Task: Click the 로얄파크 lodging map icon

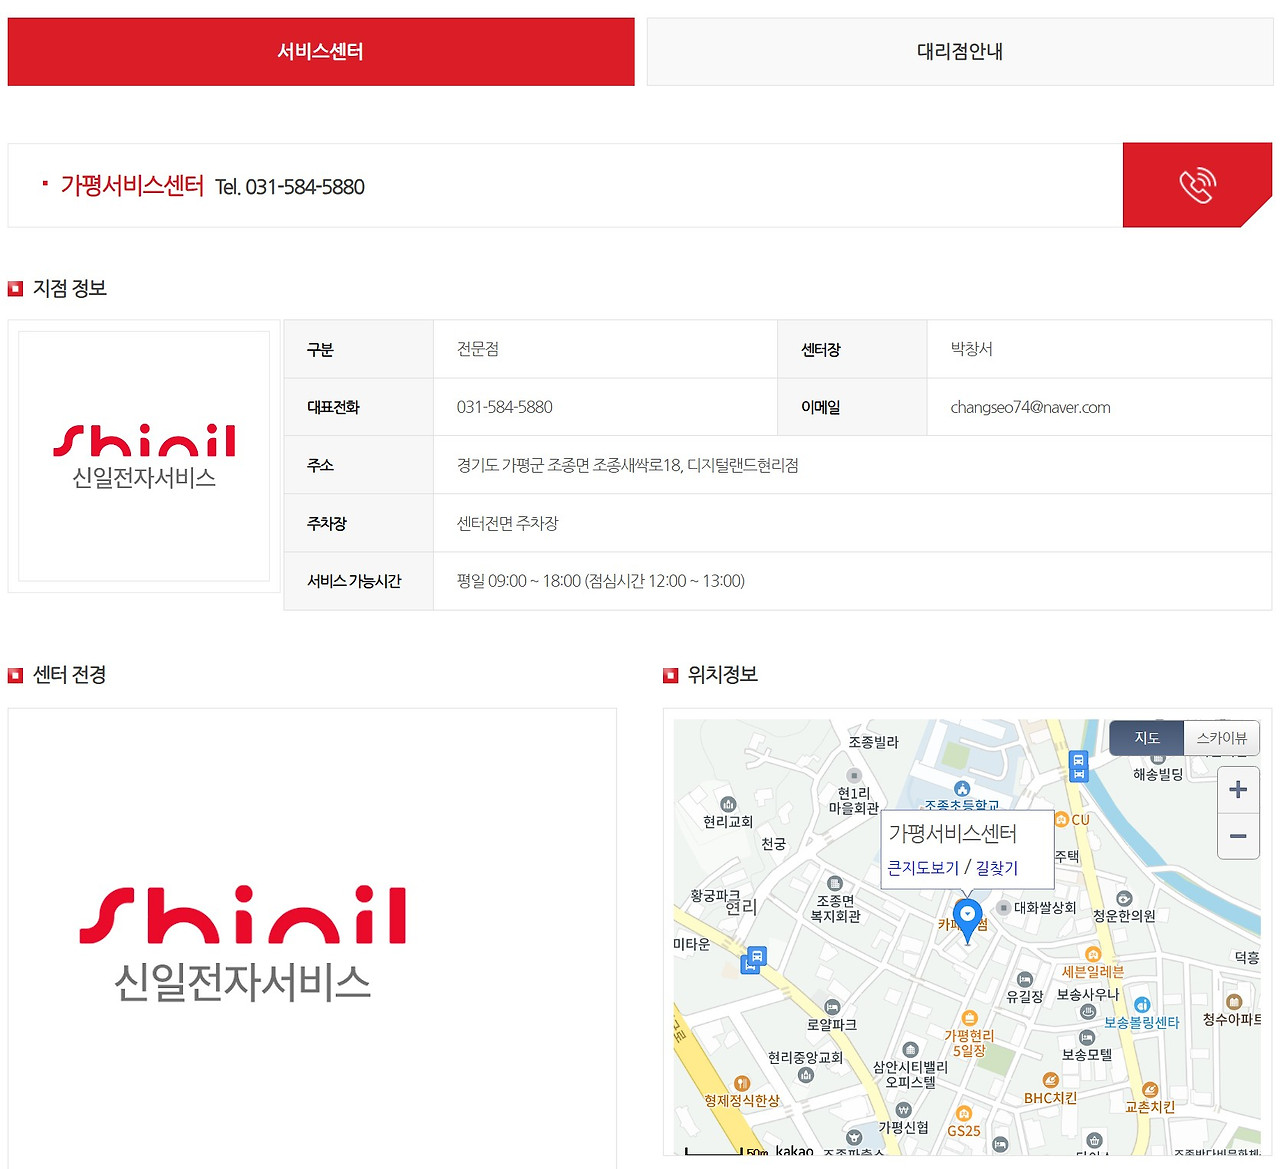Action: (832, 1007)
